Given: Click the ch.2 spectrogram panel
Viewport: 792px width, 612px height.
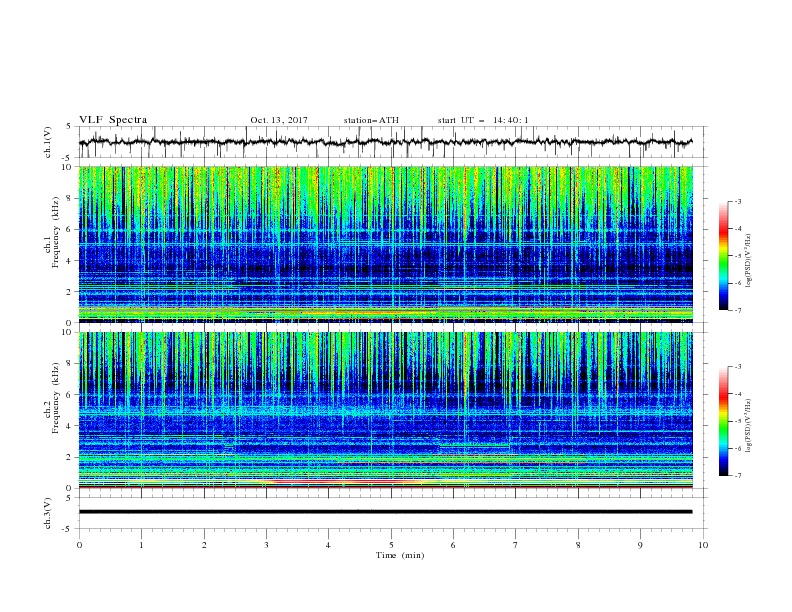Looking at the screenshot, I should [x=386, y=410].
